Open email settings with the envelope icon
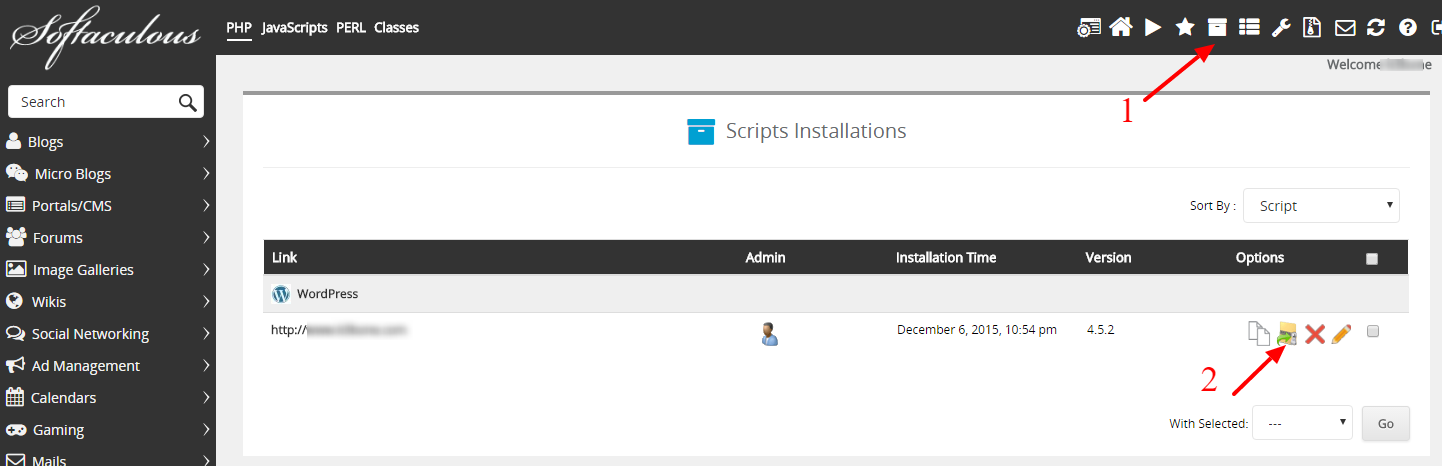This screenshot has width=1442, height=466. coord(1346,28)
